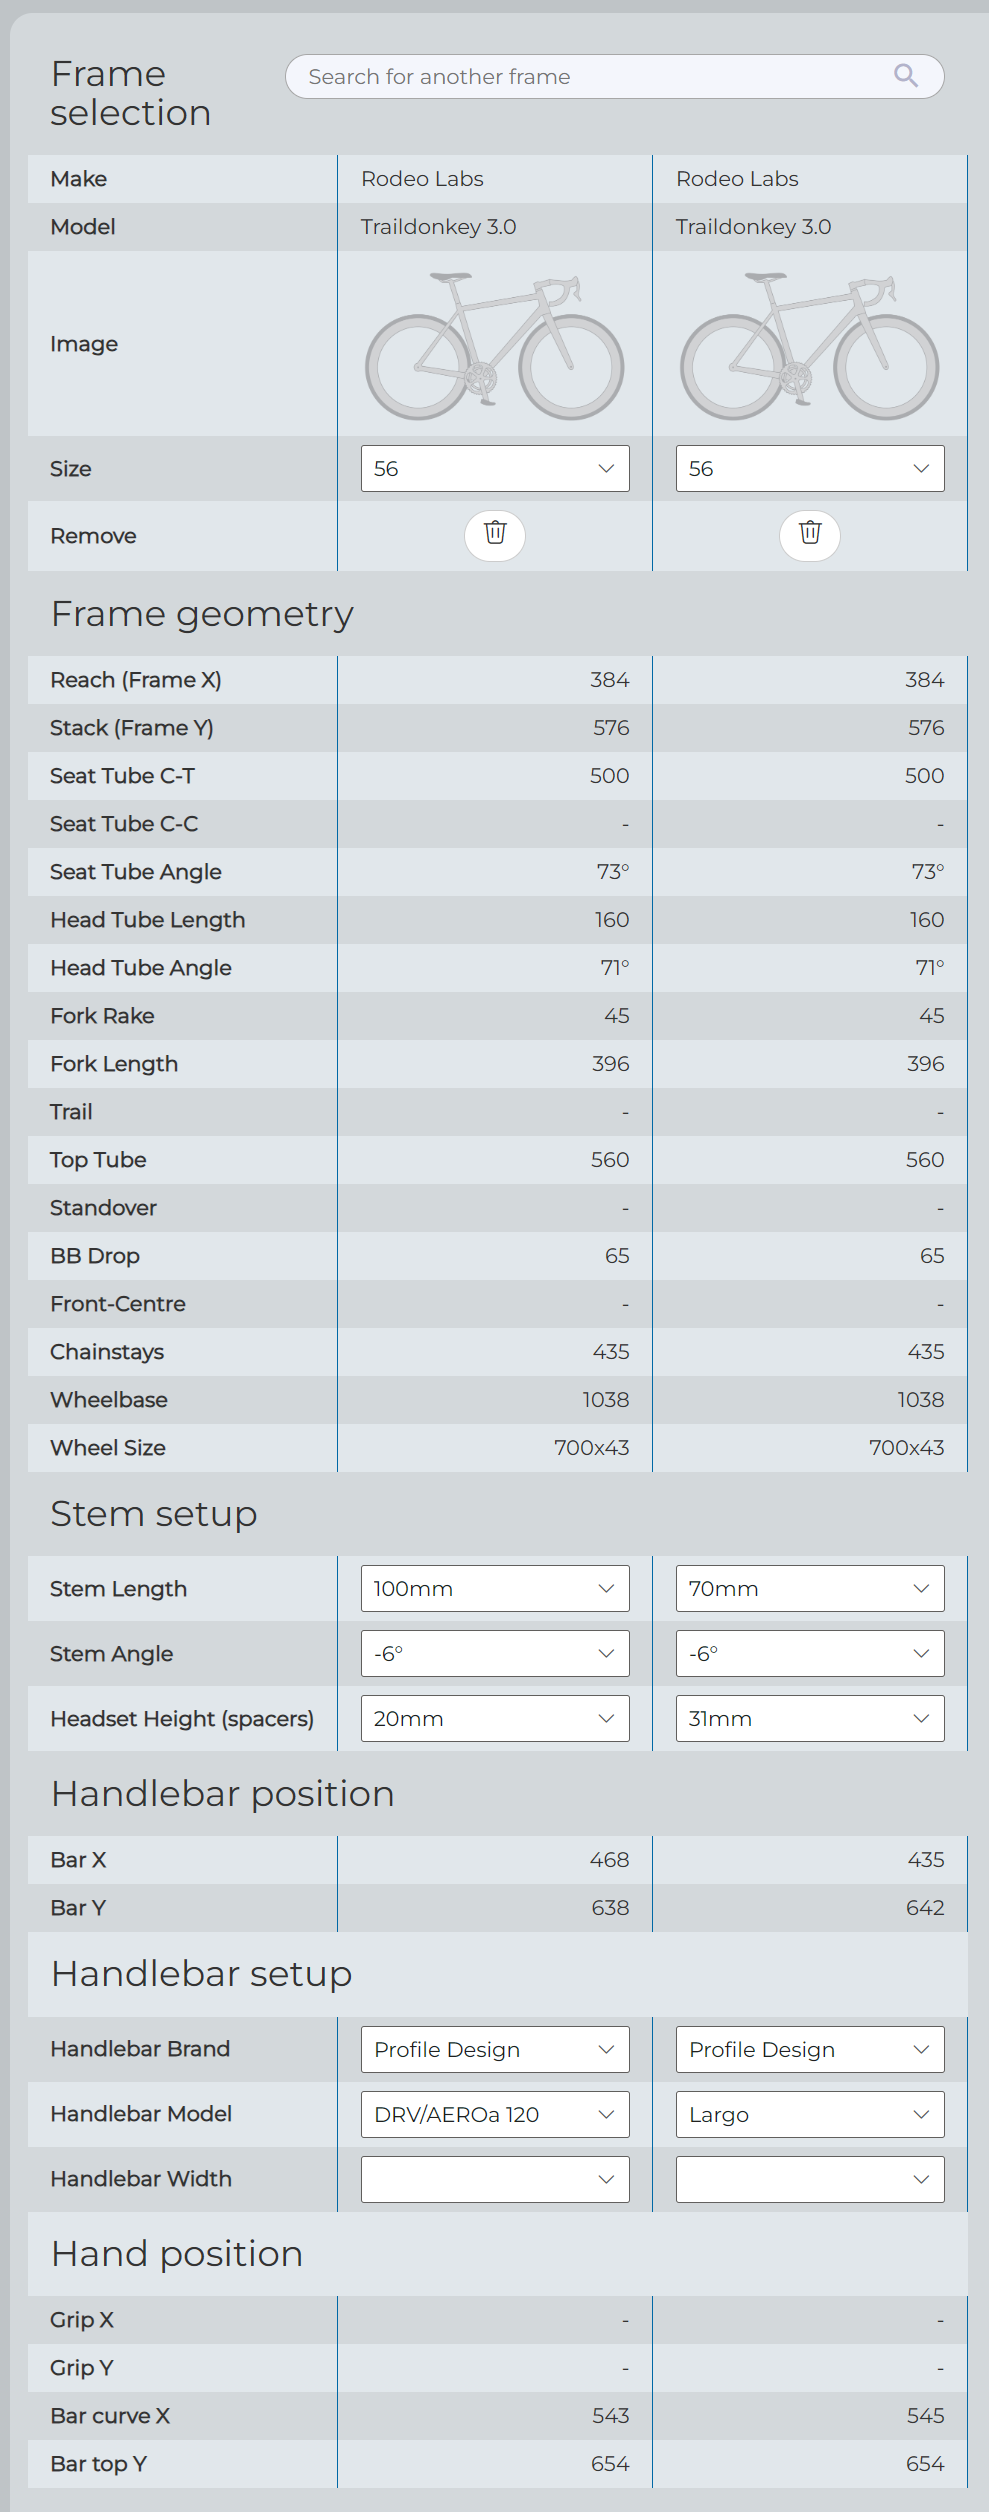Click Bar X value 468
989x2512 pixels.
(x=610, y=1860)
